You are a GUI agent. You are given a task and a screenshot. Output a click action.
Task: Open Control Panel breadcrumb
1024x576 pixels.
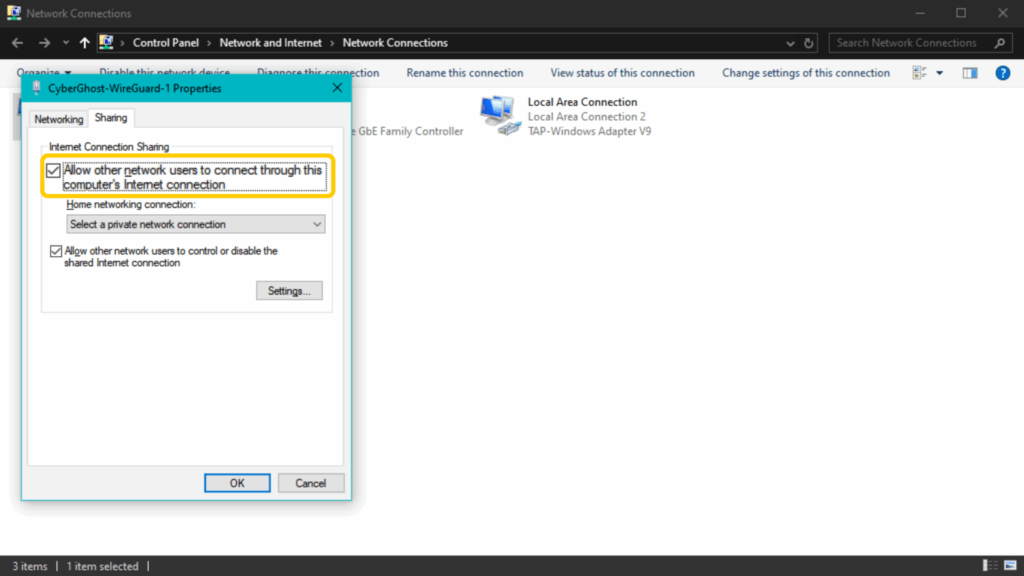tap(166, 43)
